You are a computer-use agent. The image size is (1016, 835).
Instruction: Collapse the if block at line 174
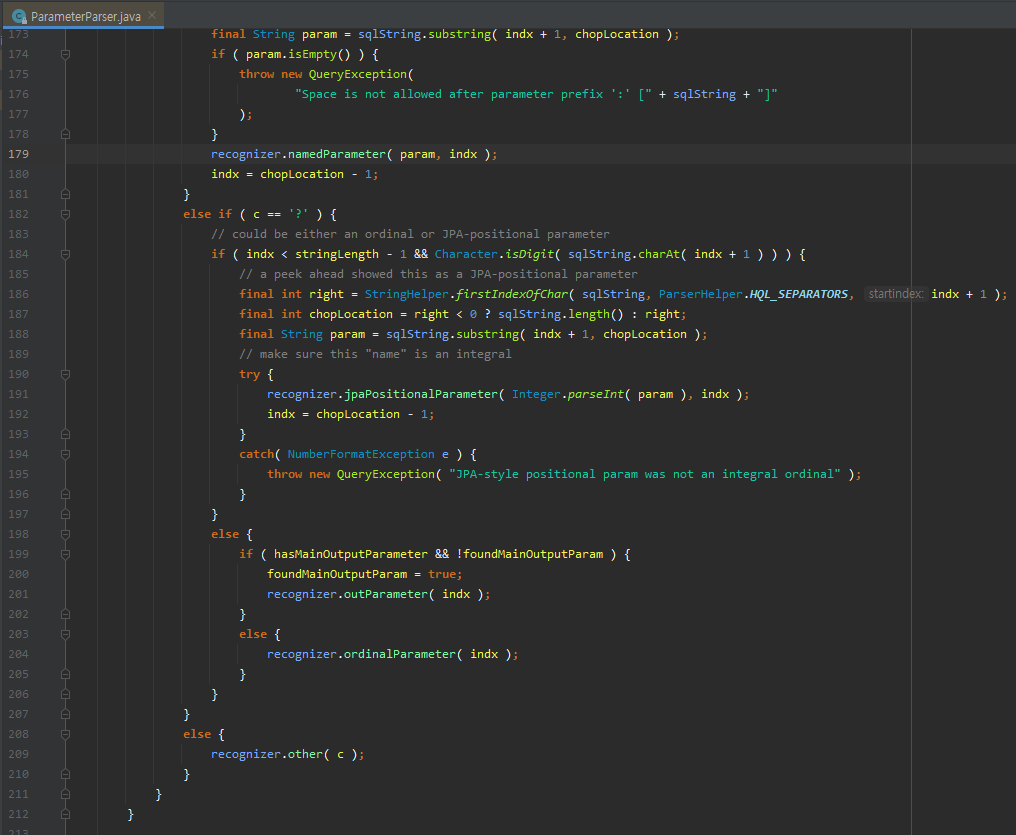click(65, 54)
